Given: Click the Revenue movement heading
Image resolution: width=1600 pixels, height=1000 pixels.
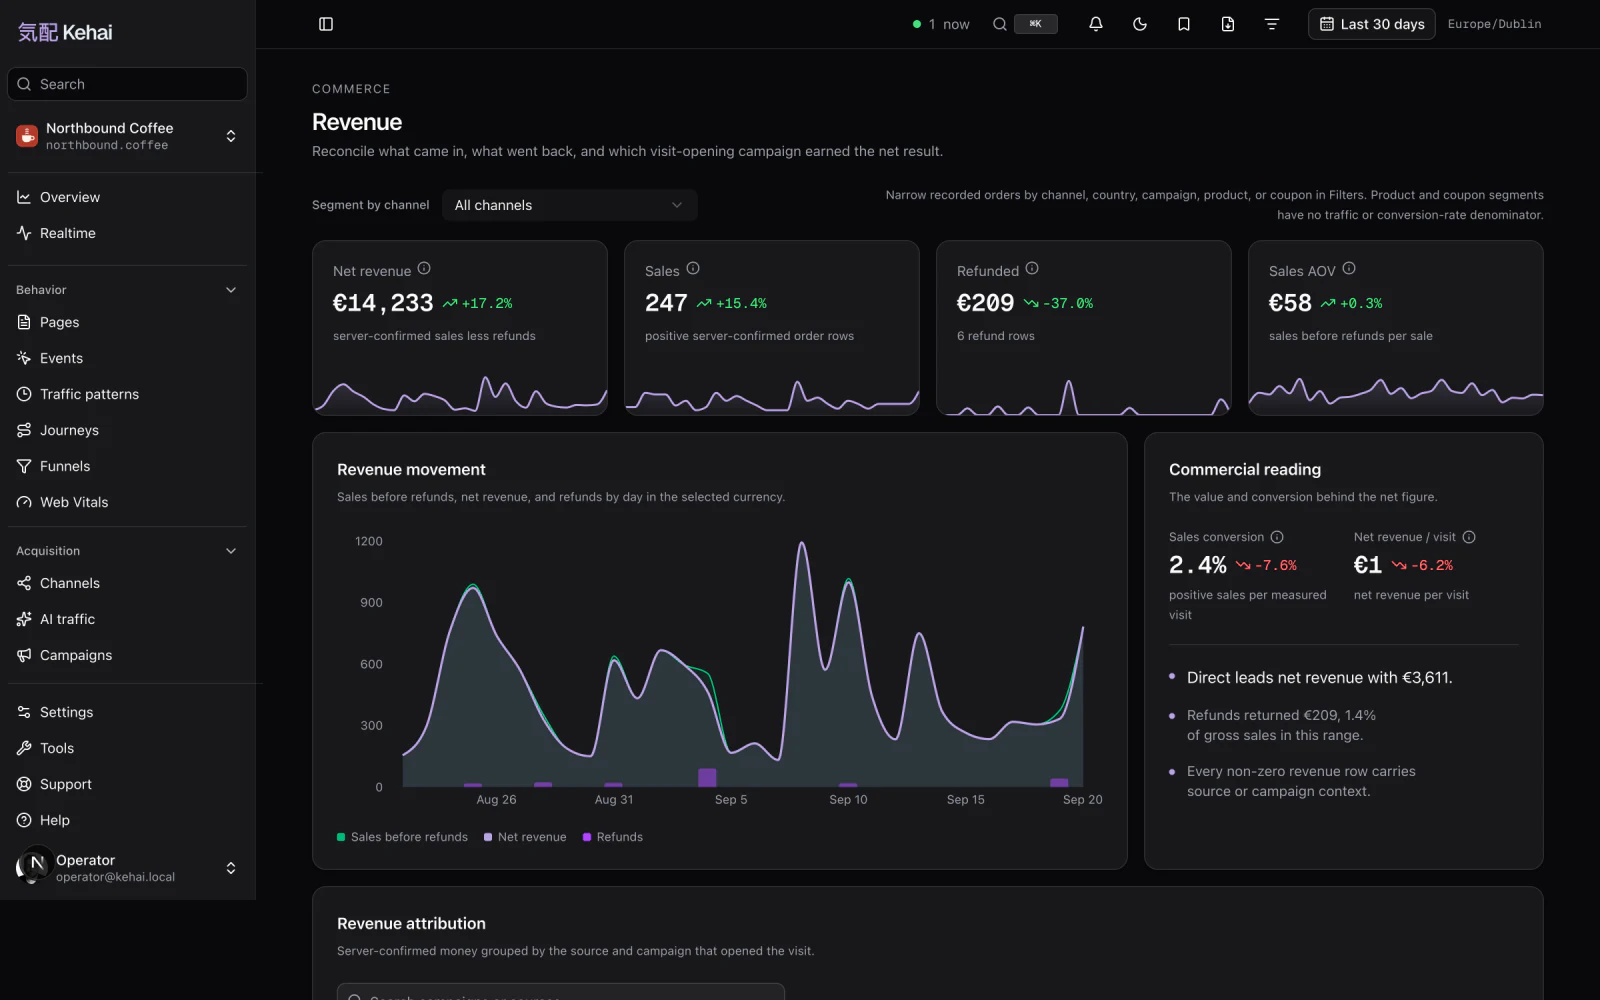Looking at the screenshot, I should 411,469.
